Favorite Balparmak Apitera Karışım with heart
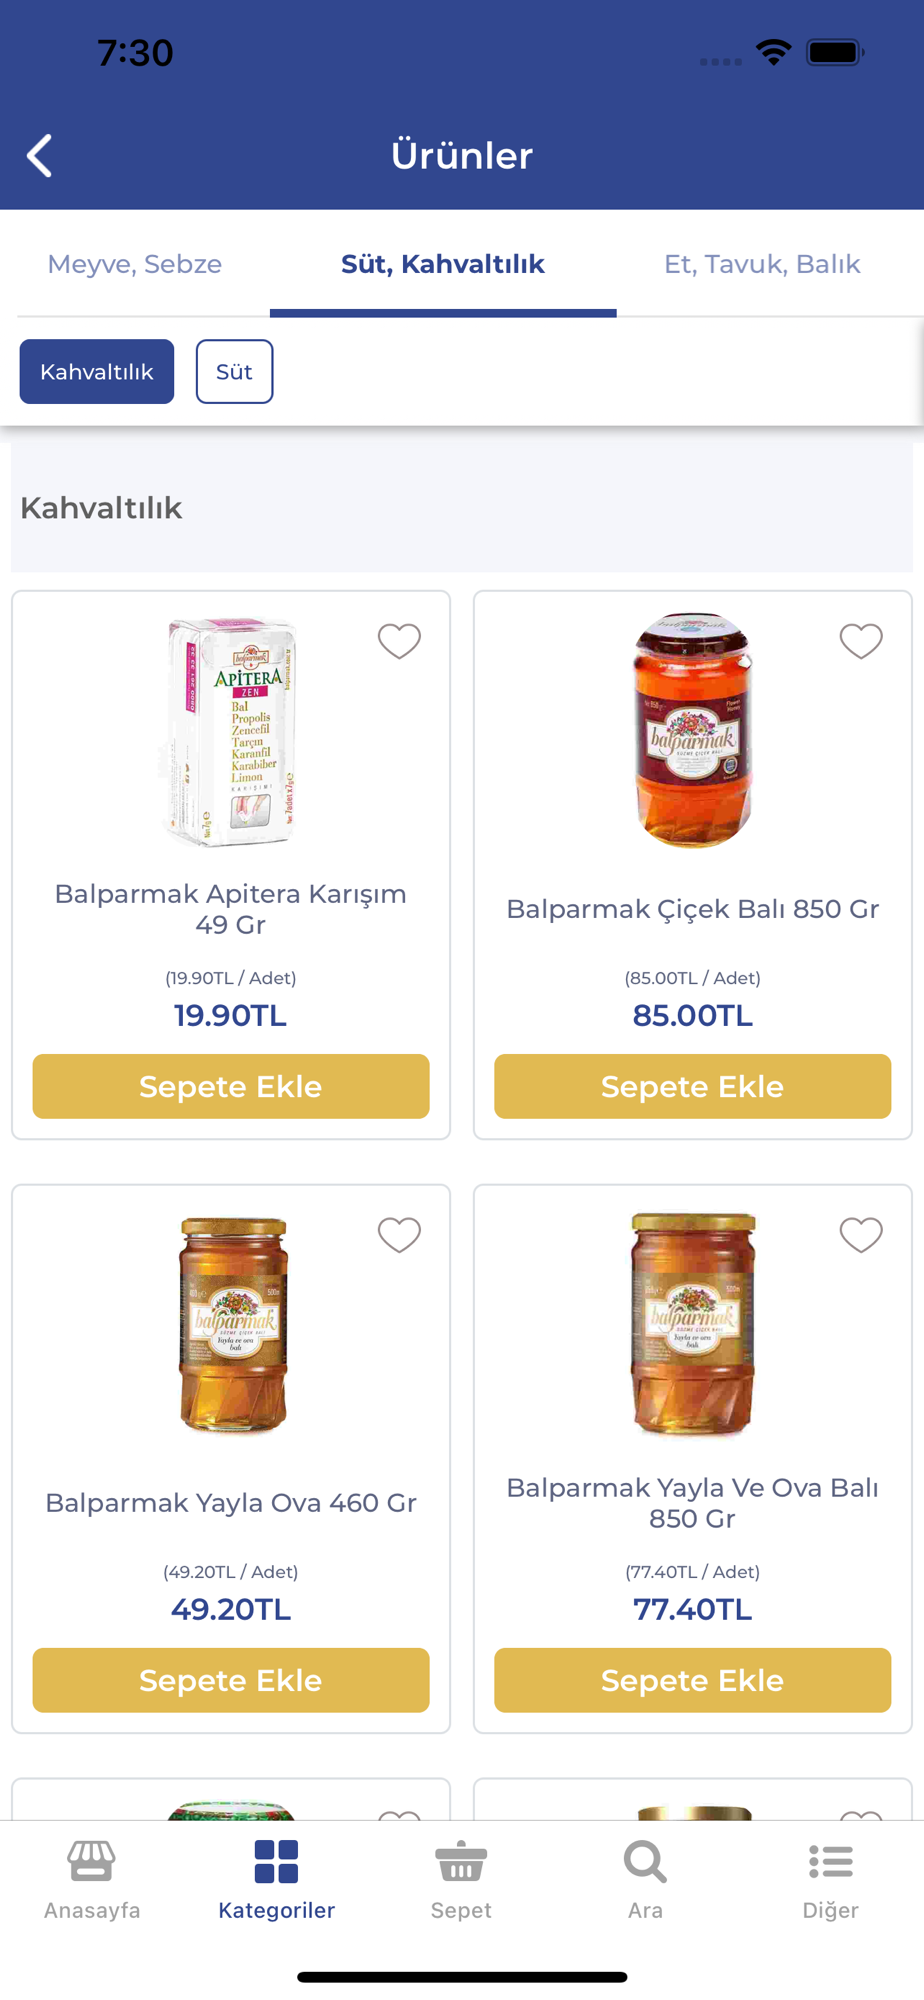This screenshot has width=924, height=2000. click(x=399, y=641)
